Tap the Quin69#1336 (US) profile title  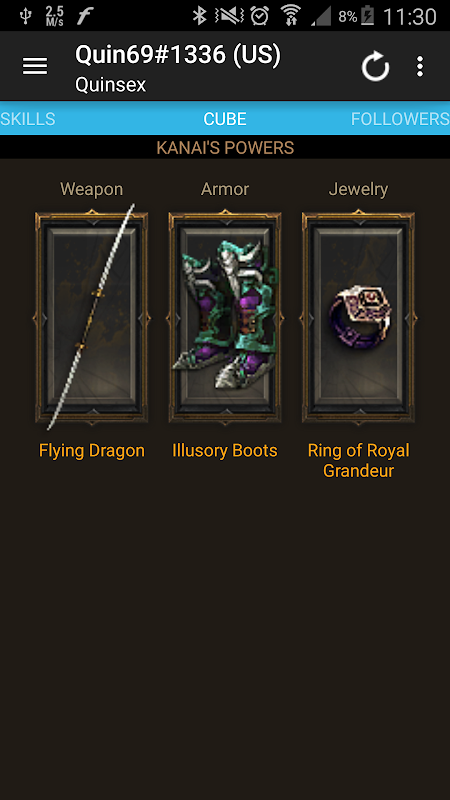[x=178, y=55]
